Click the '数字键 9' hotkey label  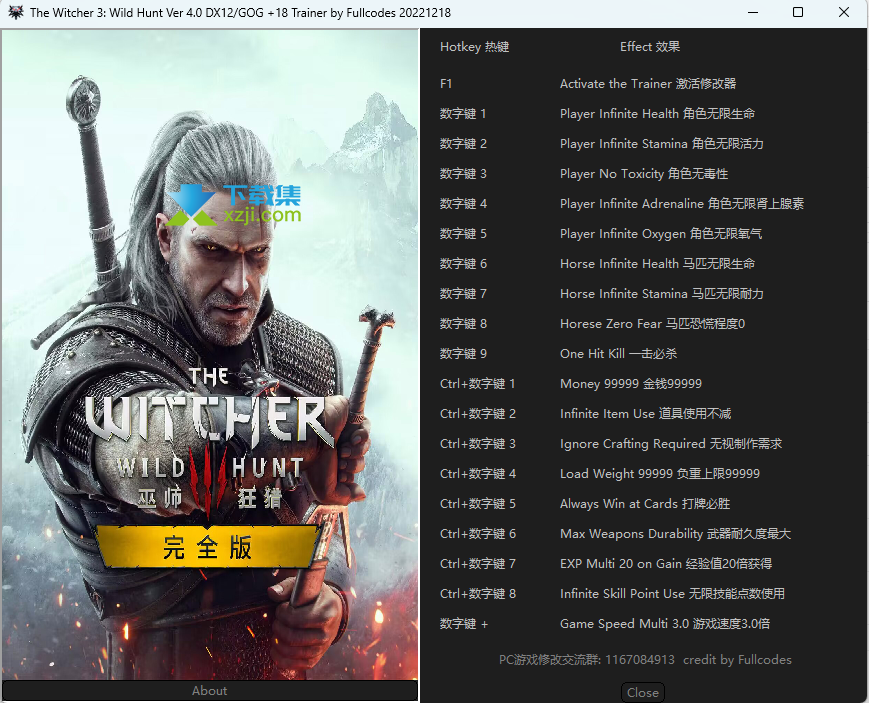click(463, 354)
